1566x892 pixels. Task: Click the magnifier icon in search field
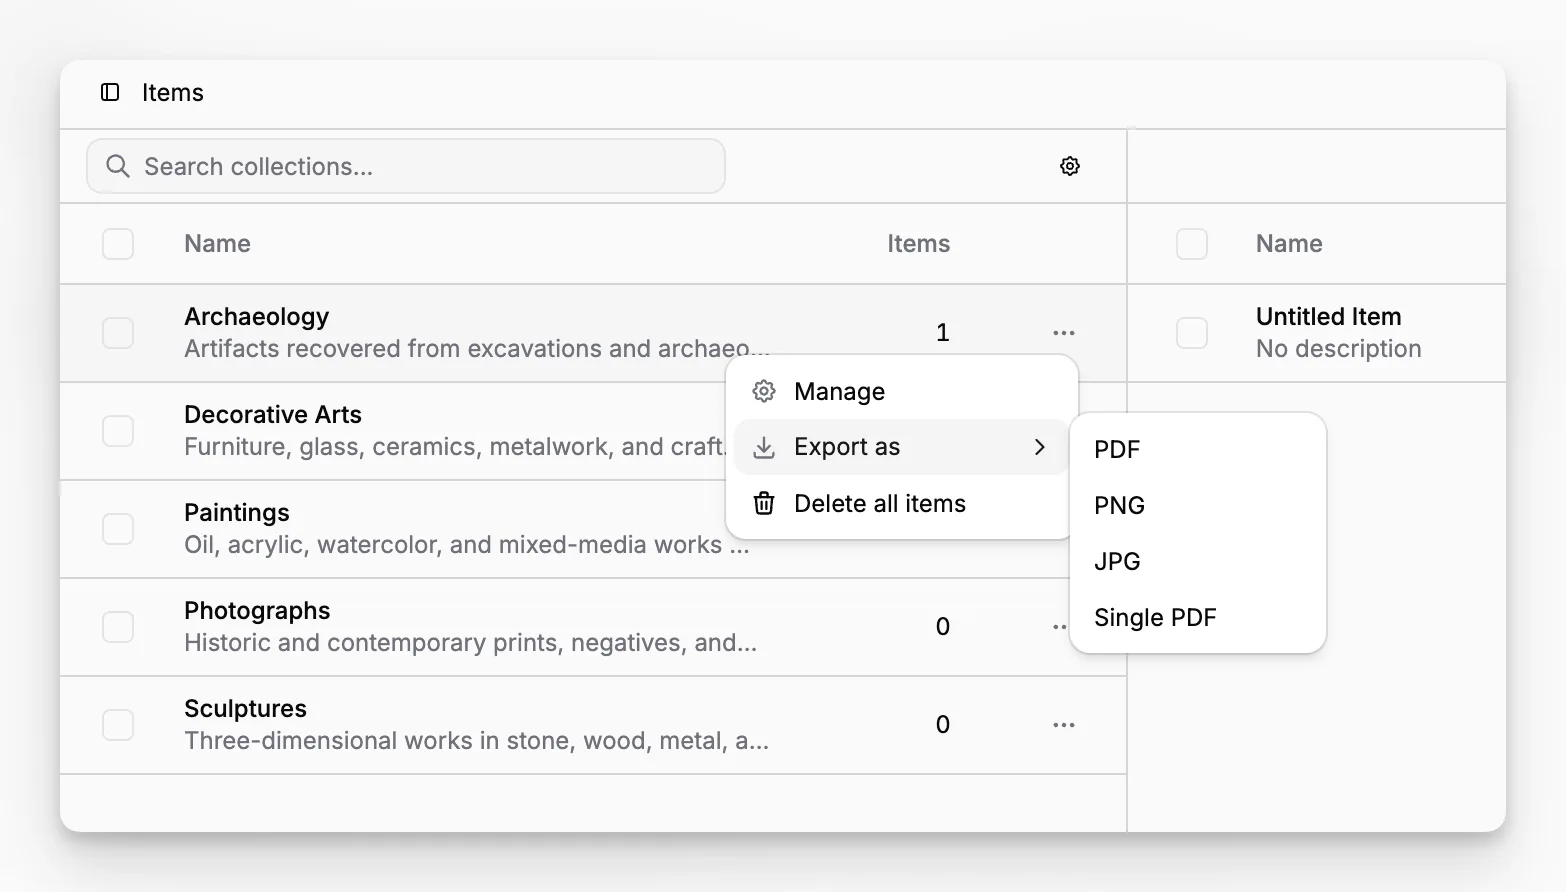pyautogui.click(x=118, y=166)
